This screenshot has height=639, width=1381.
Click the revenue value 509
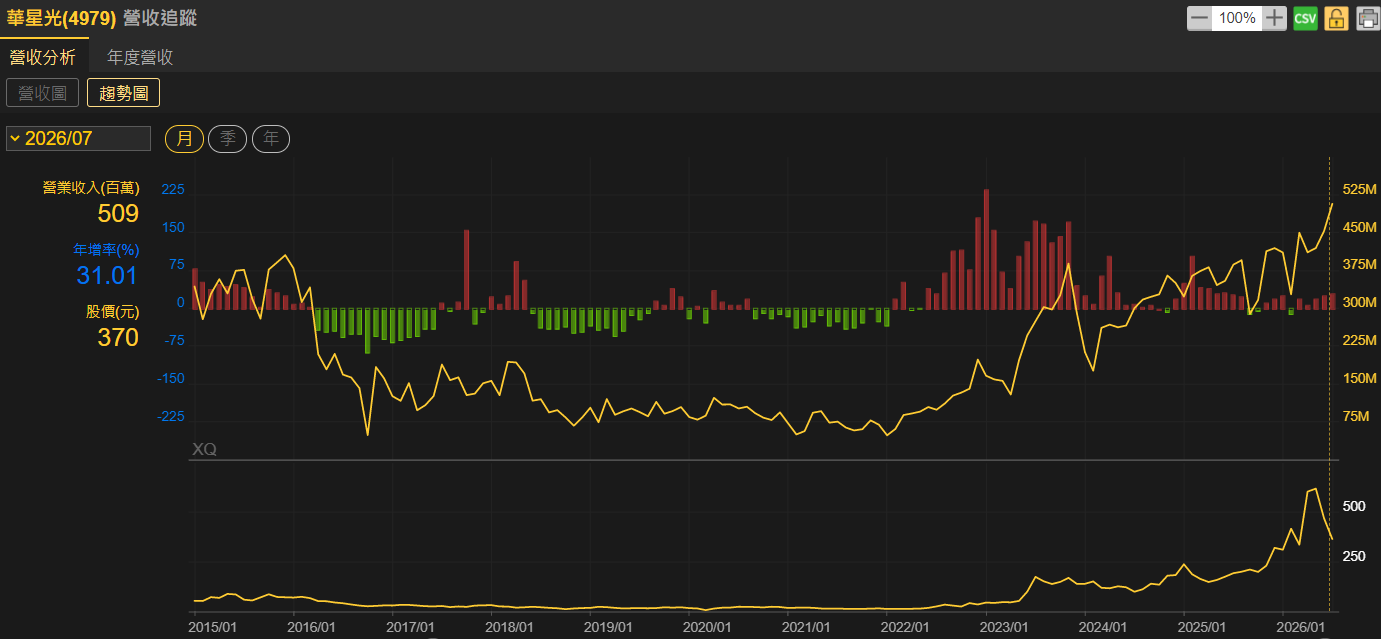pyautogui.click(x=118, y=213)
